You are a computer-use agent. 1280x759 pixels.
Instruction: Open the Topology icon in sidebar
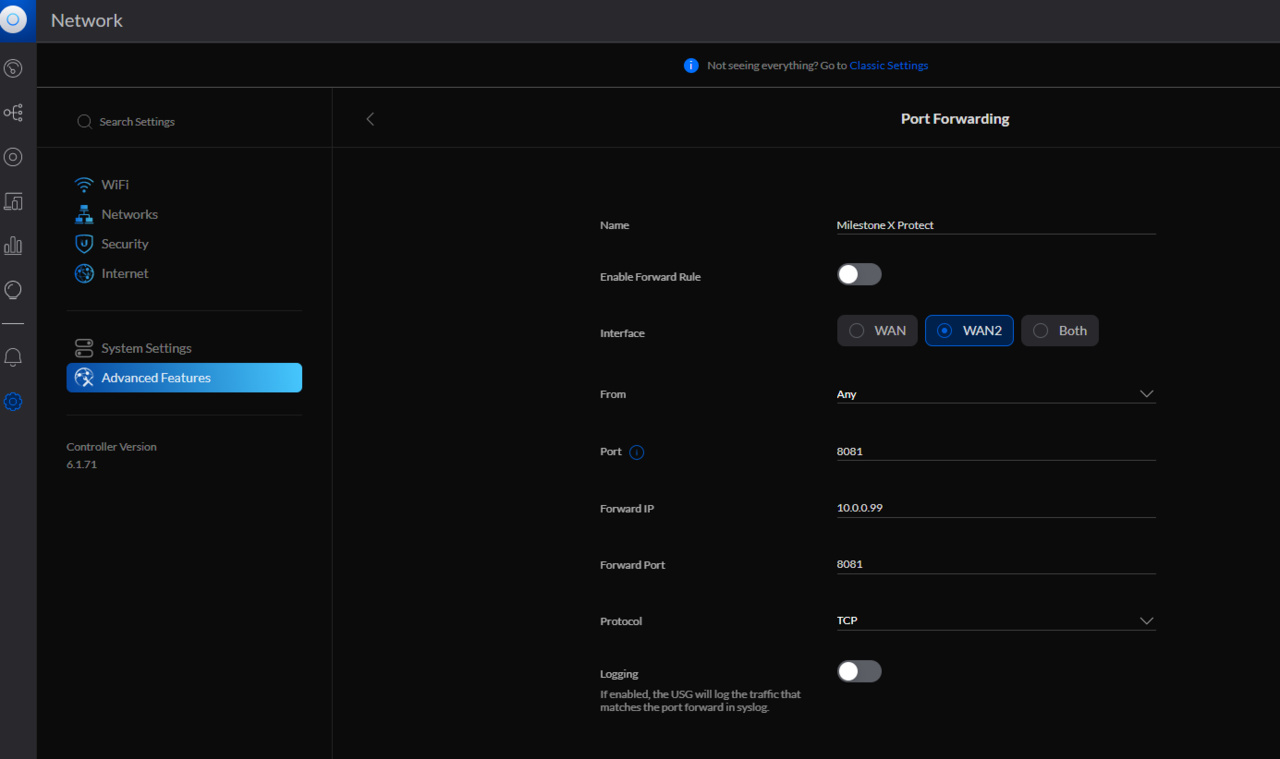click(13, 113)
